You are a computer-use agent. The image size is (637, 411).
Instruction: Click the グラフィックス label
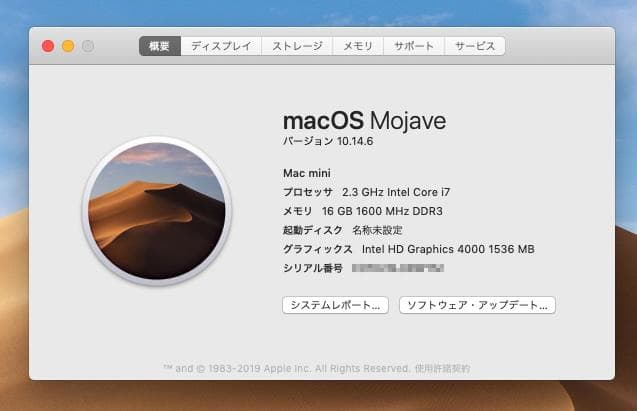pos(318,249)
